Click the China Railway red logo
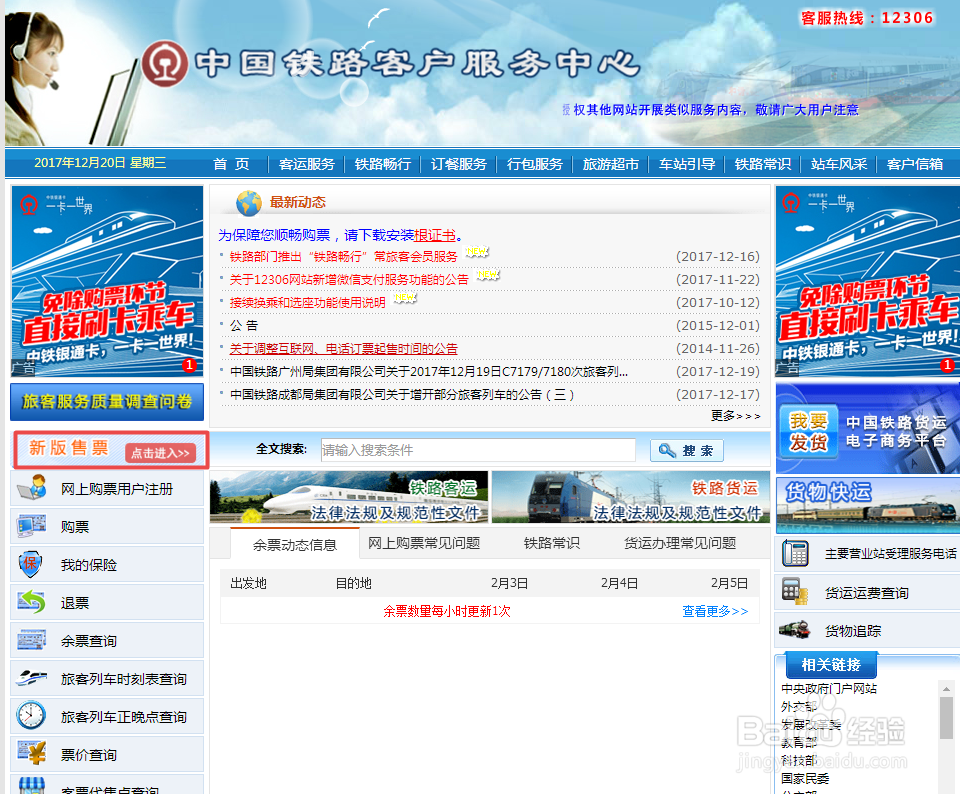 165,64
